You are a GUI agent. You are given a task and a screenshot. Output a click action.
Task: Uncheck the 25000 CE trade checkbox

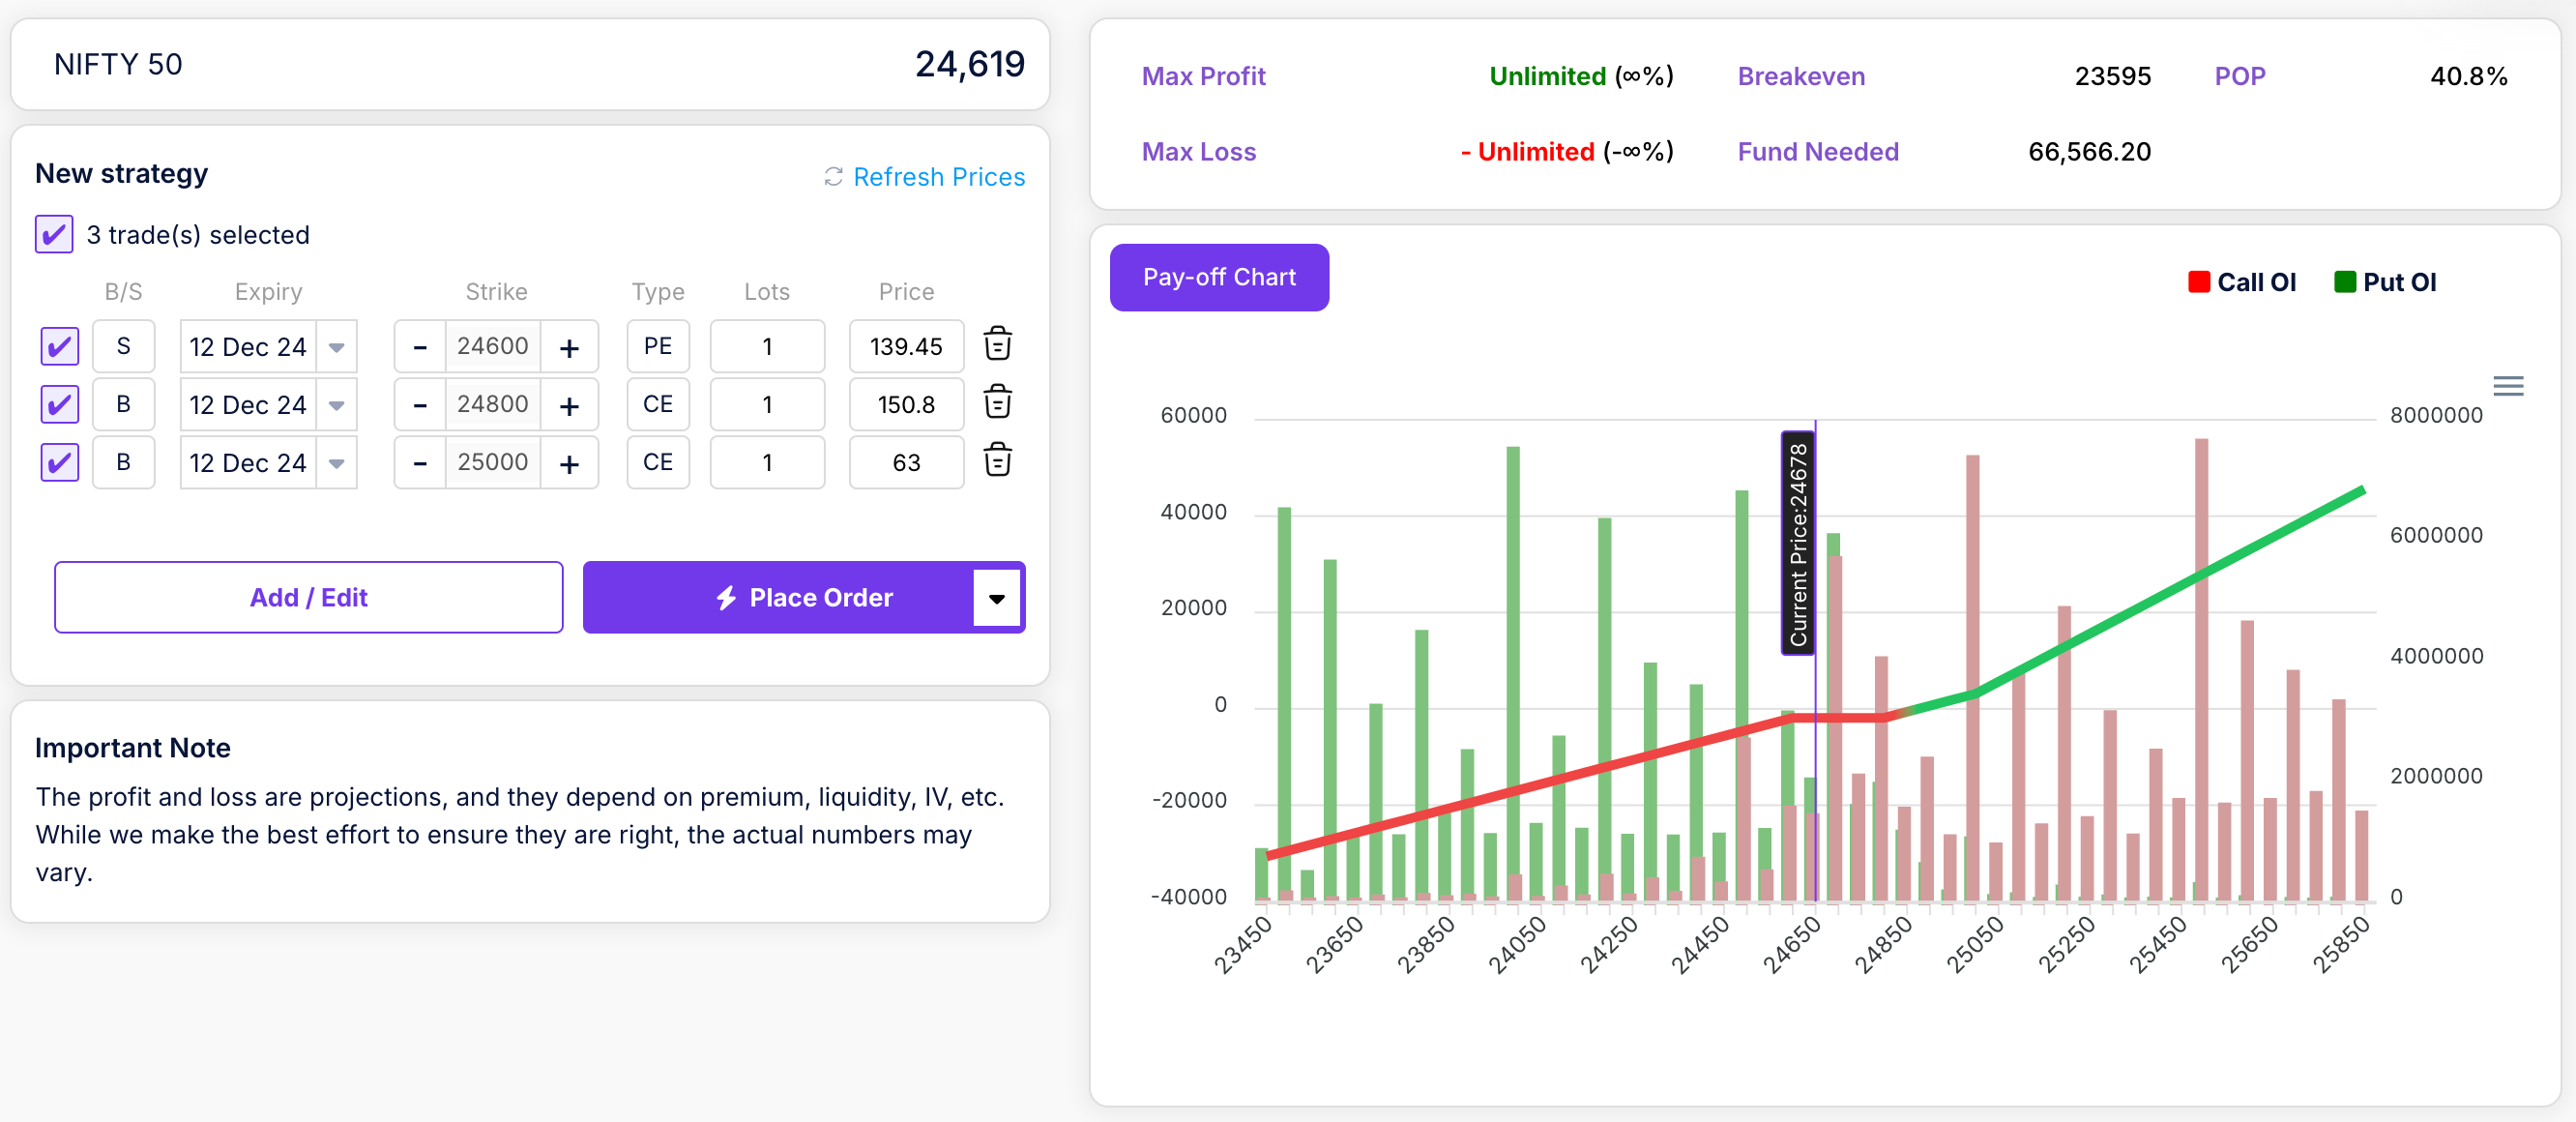pyautogui.click(x=60, y=462)
